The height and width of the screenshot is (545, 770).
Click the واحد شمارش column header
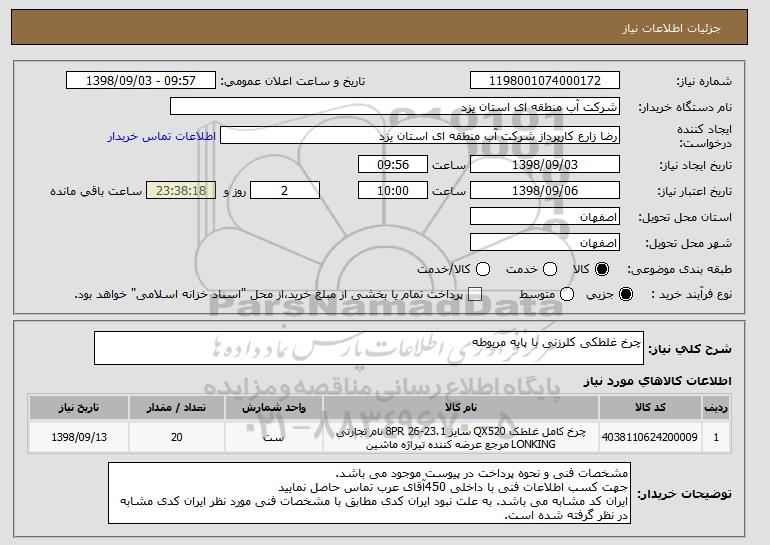(x=274, y=408)
